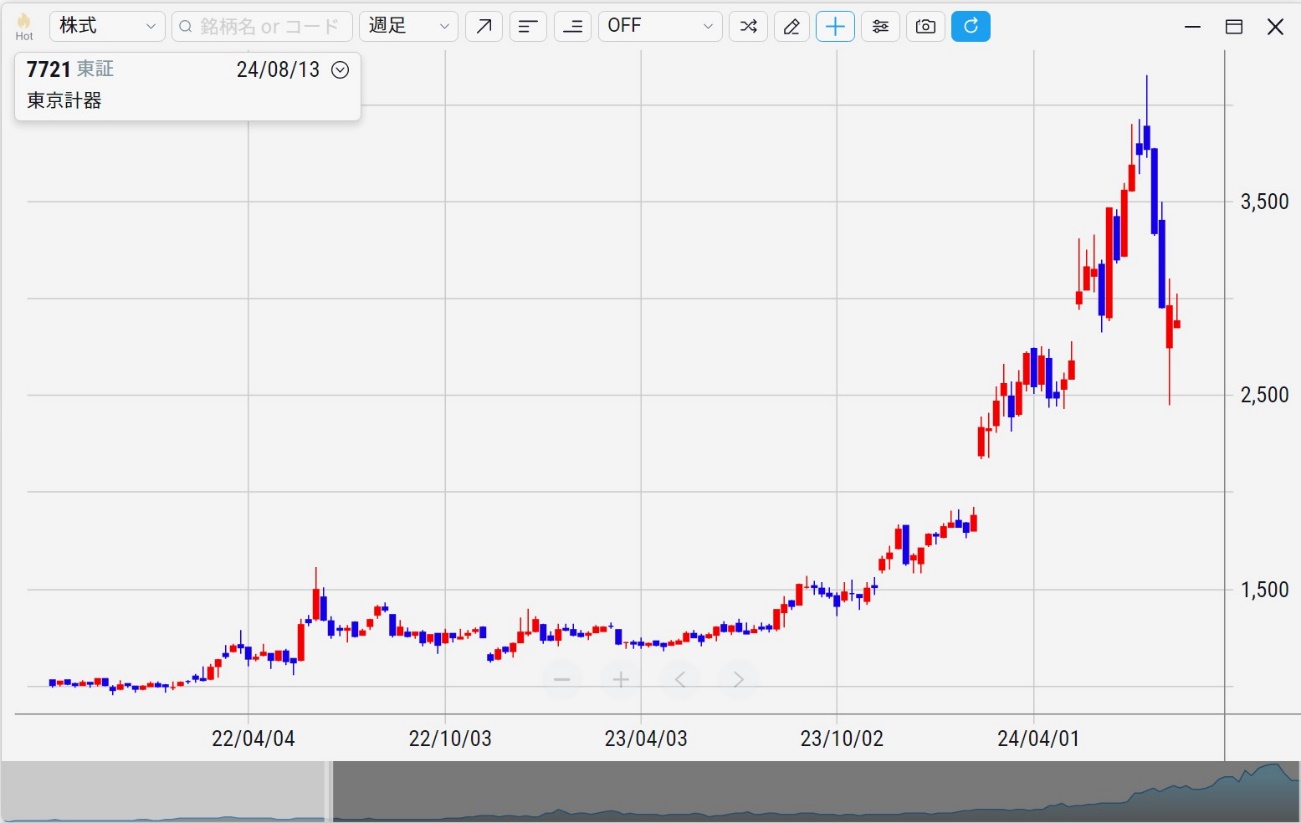
Task: Select the pencil drawing tool
Action: tap(792, 26)
